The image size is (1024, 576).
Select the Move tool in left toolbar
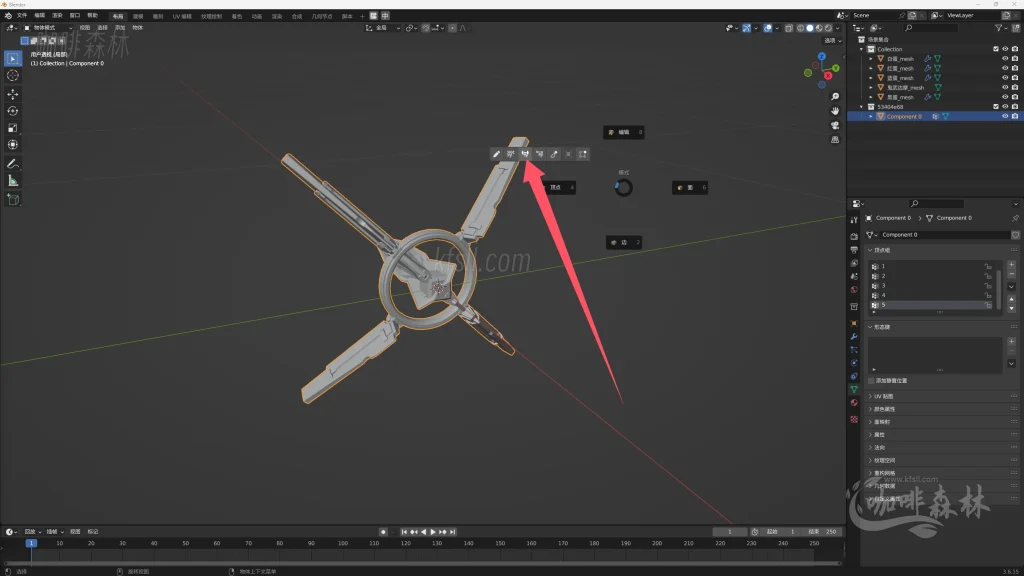[13, 93]
